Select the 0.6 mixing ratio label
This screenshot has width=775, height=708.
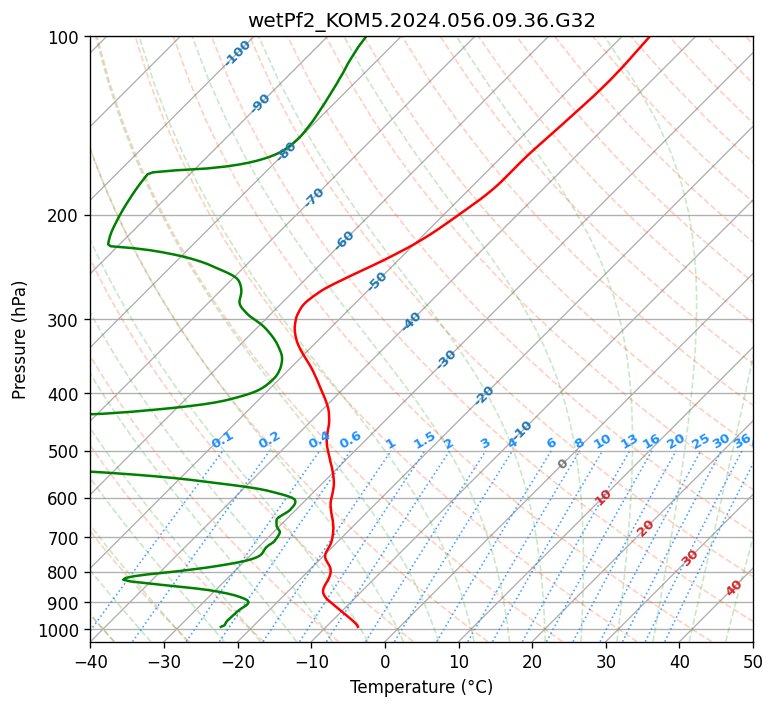(x=350, y=440)
